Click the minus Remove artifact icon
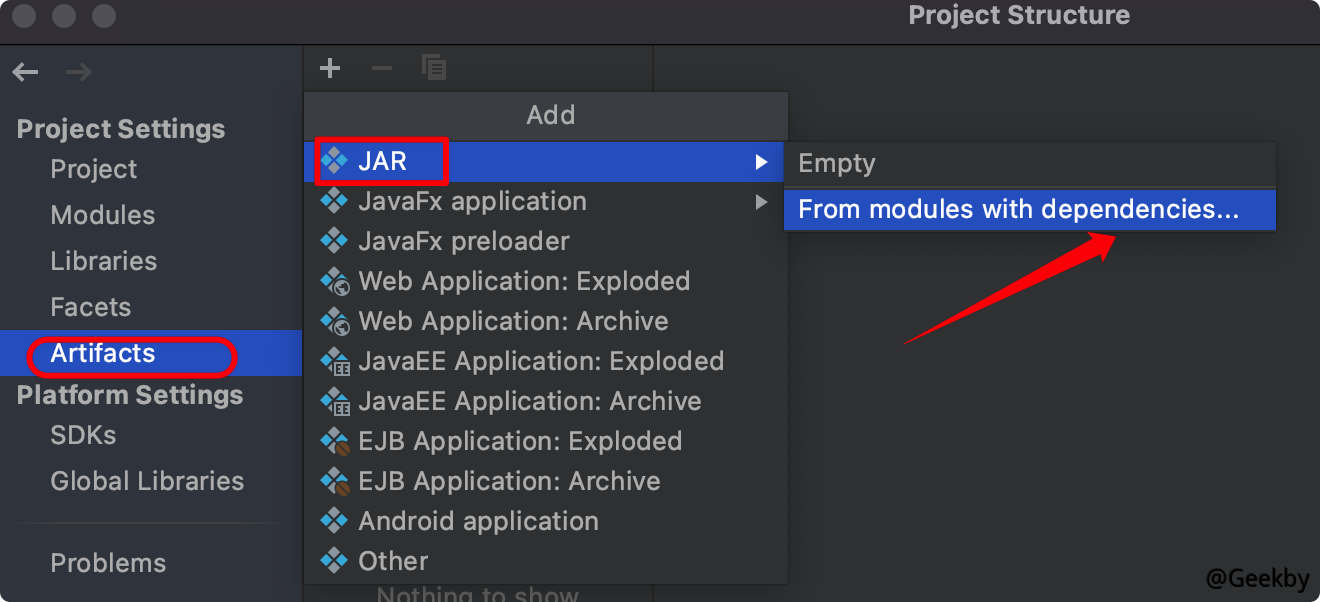1320x602 pixels. 381,69
